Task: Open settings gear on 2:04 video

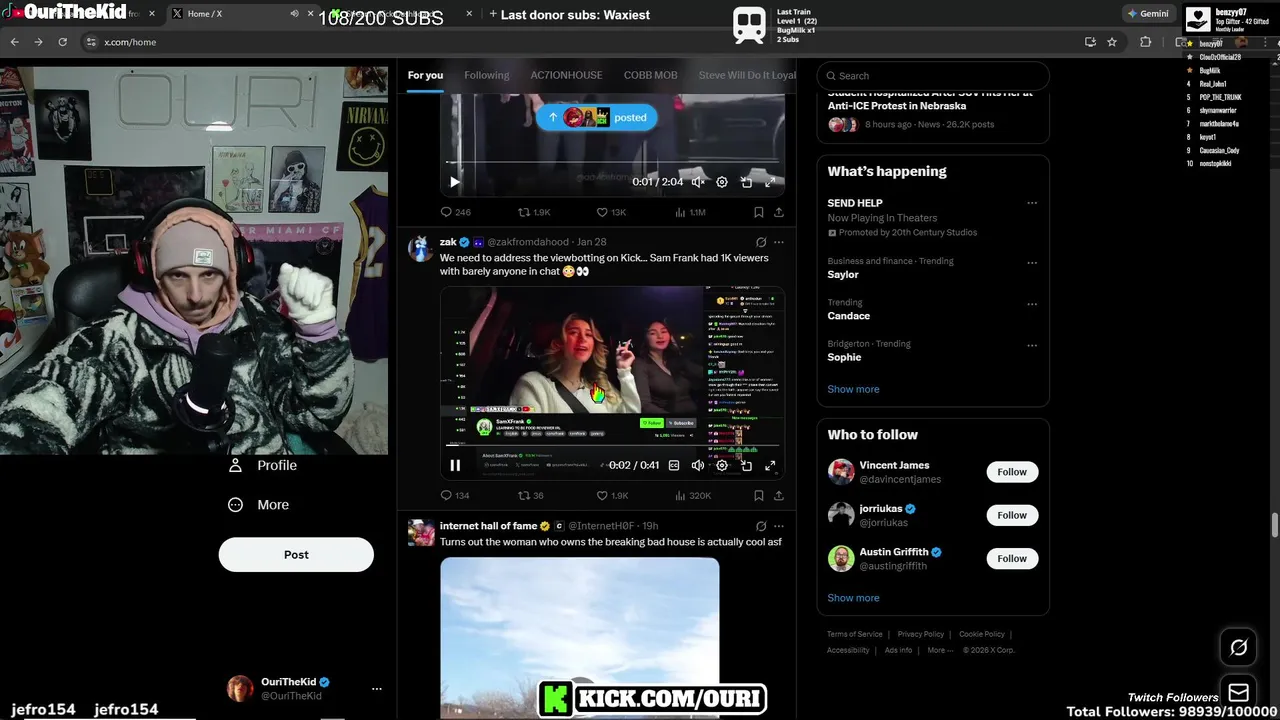Action: pyautogui.click(x=722, y=182)
